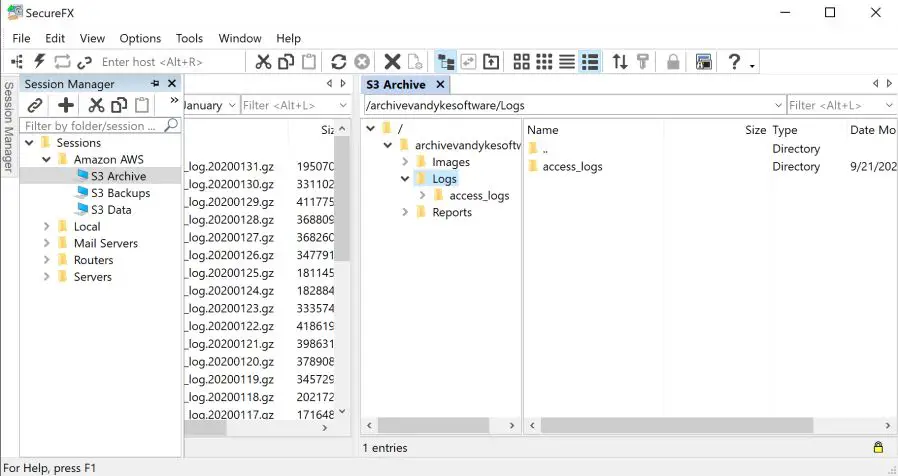Open the Options menu
This screenshot has height=476, width=898.
[140, 38]
